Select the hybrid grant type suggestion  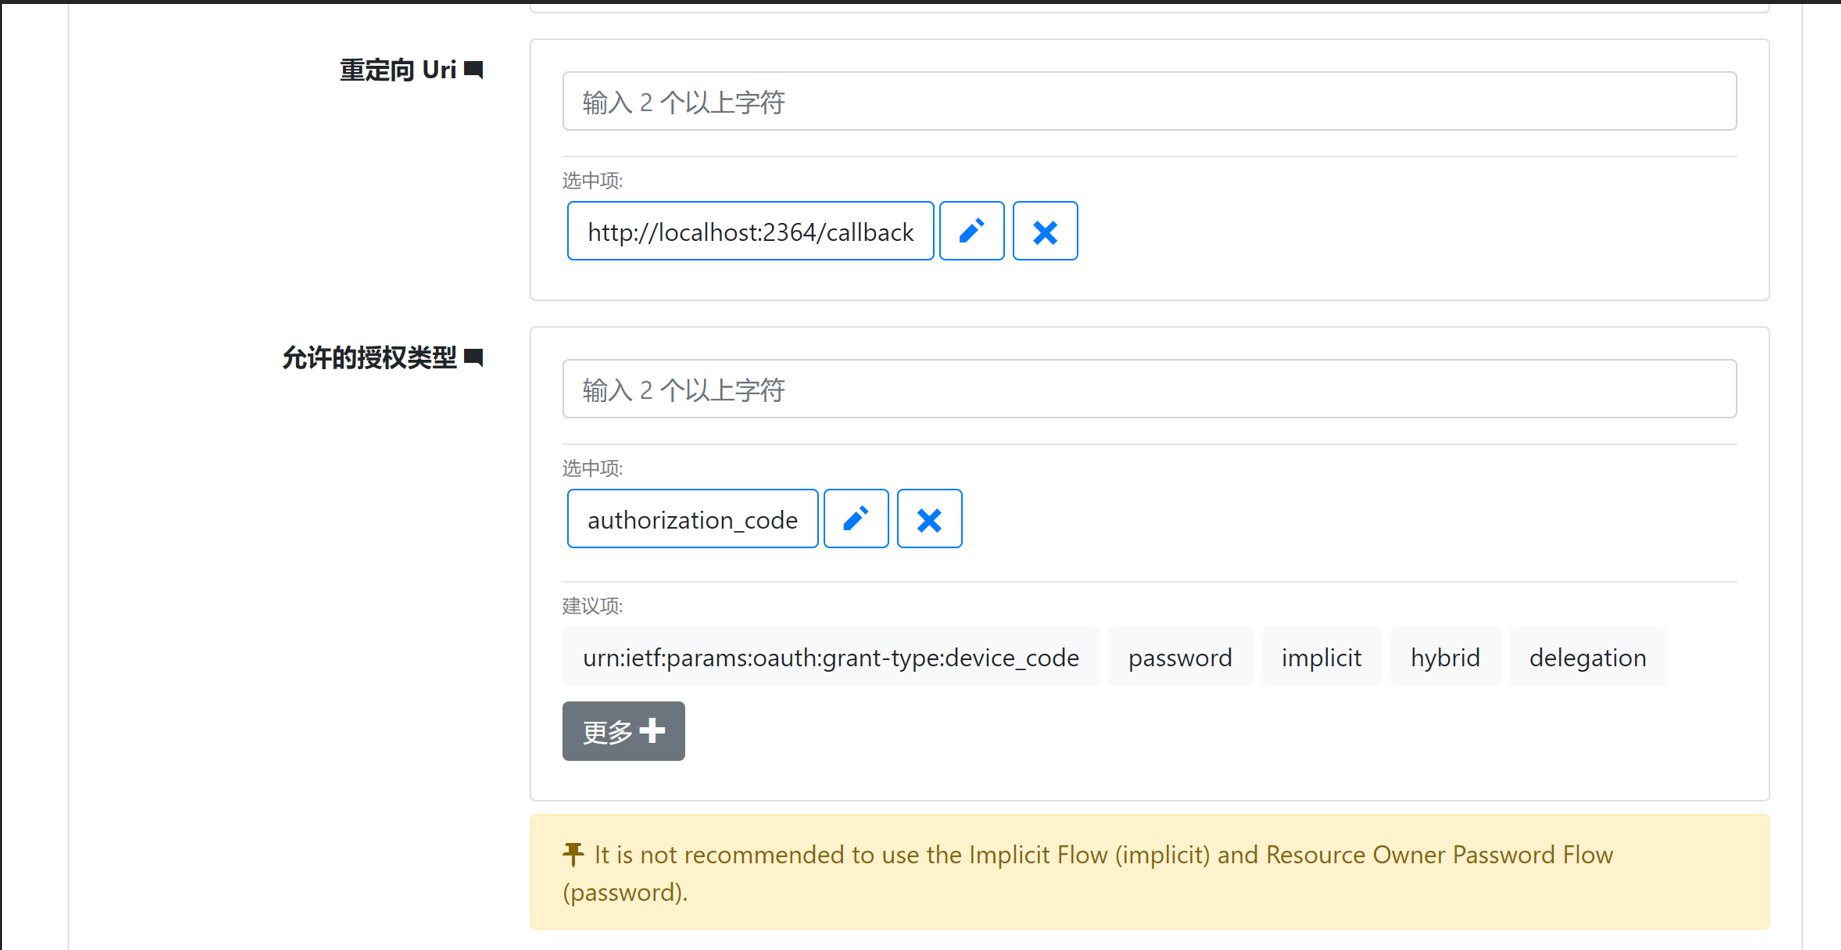(1445, 657)
